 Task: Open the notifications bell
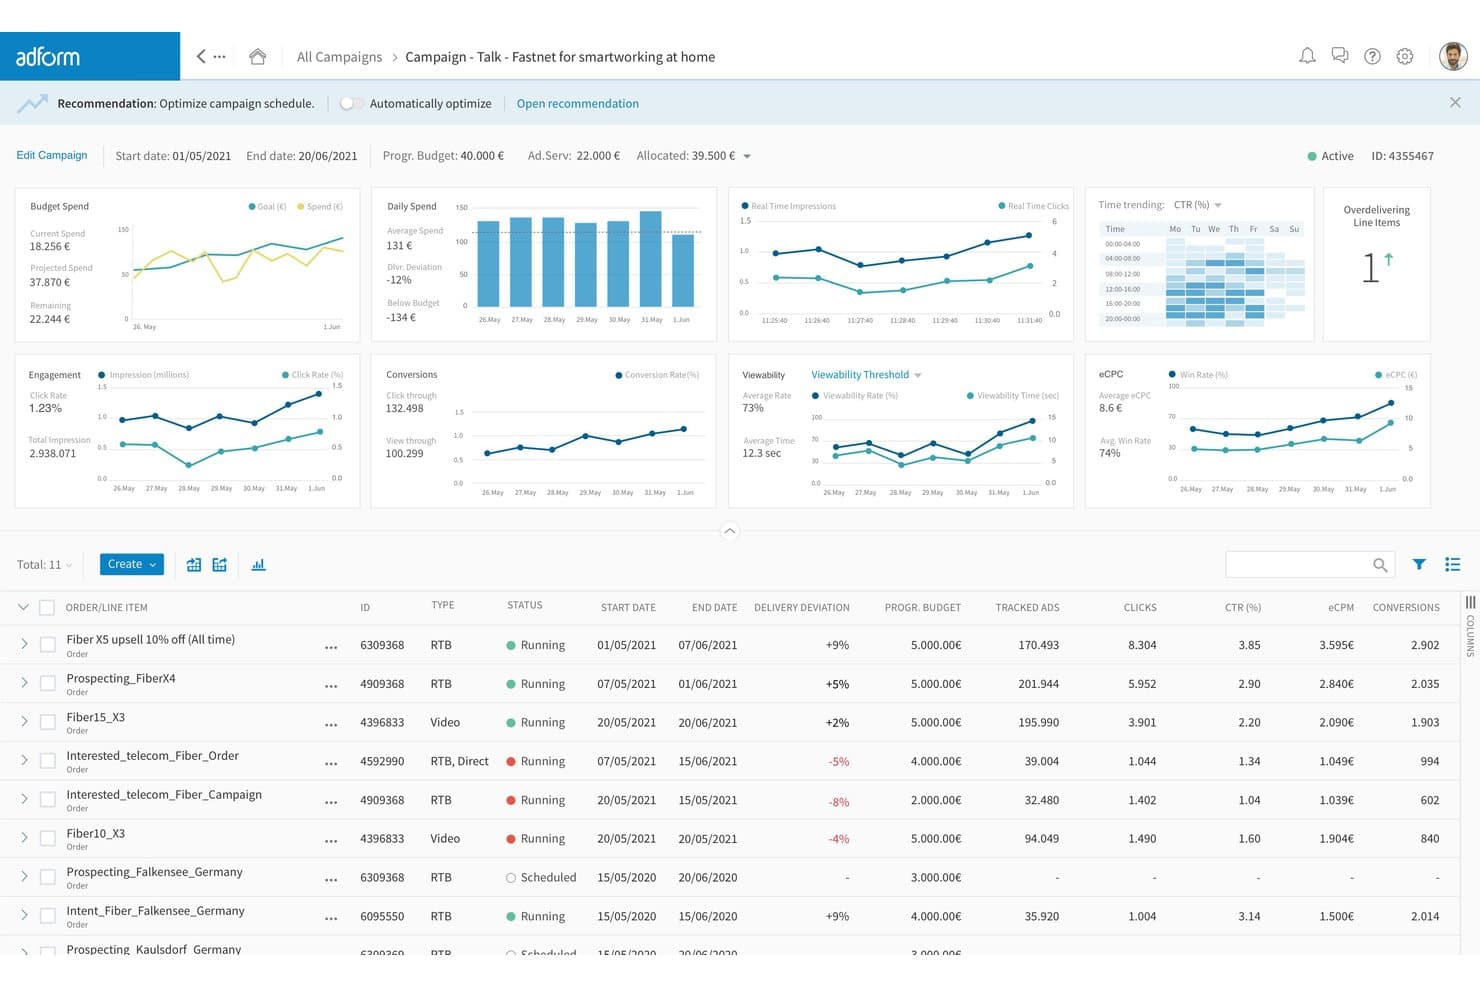click(1307, 56)
